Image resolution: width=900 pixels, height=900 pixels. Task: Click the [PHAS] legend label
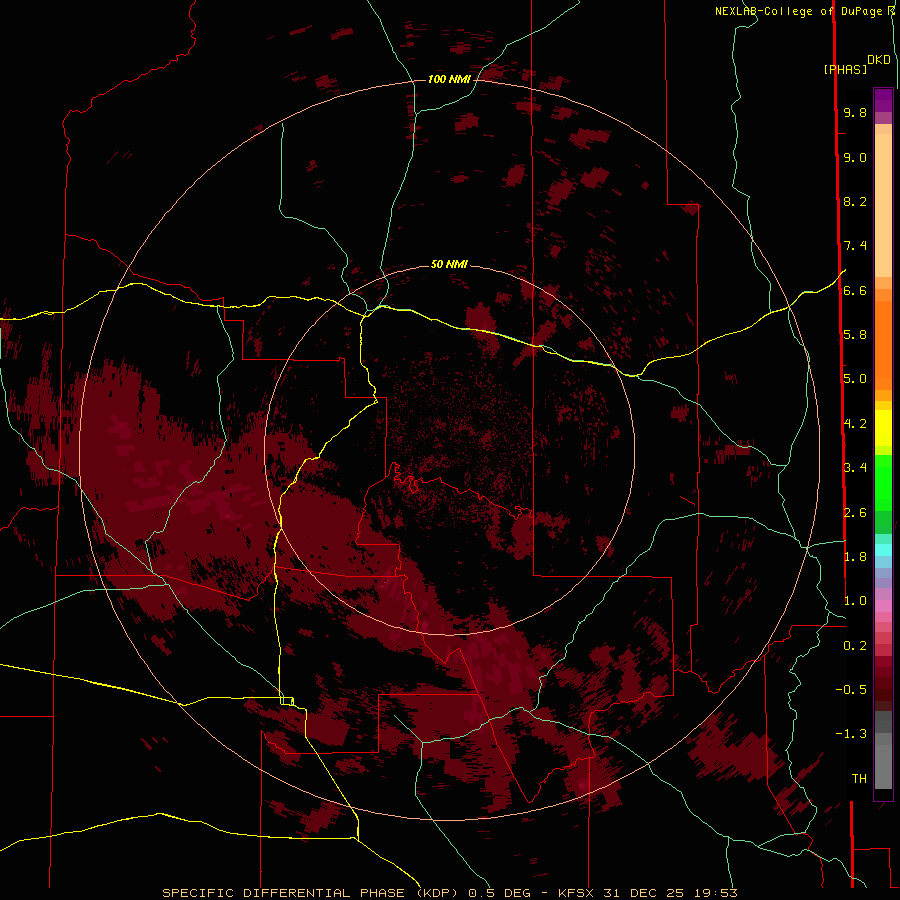click(845, 69)
